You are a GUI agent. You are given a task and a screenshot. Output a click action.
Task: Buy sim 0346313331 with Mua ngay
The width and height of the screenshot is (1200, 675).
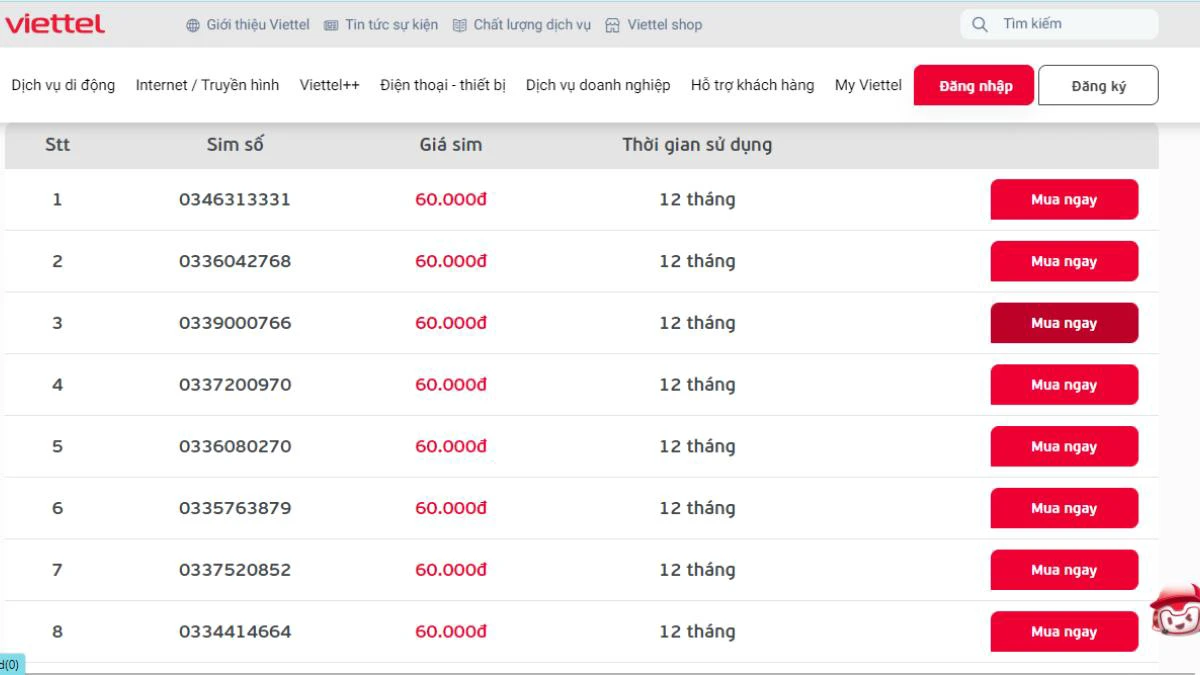pyautogui.click(x=1064, y=199)
